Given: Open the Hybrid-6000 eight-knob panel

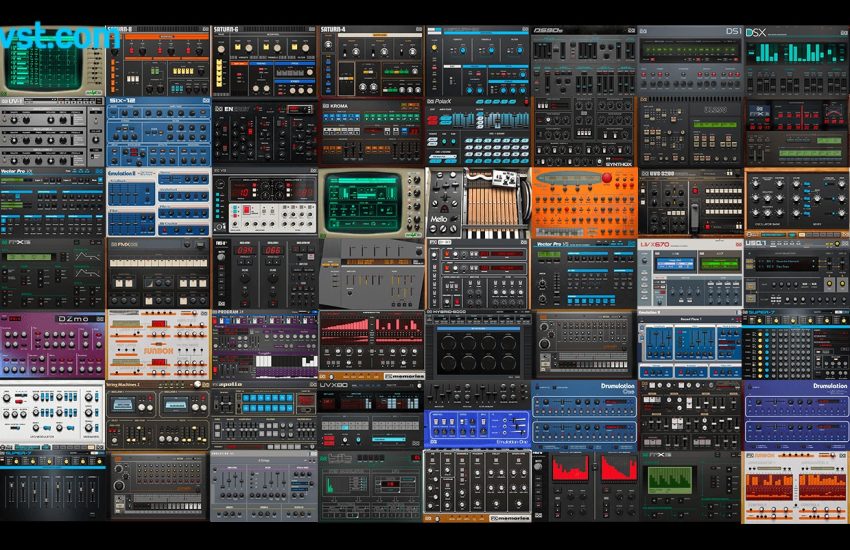Looking at the screenshot, I should pos(478,345).
